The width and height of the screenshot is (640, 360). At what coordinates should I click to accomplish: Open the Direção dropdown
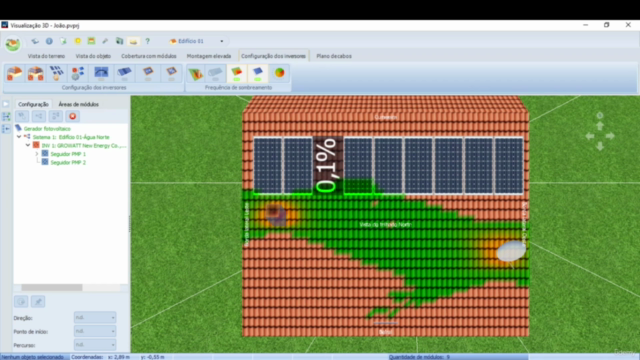[x=95, y=318]
